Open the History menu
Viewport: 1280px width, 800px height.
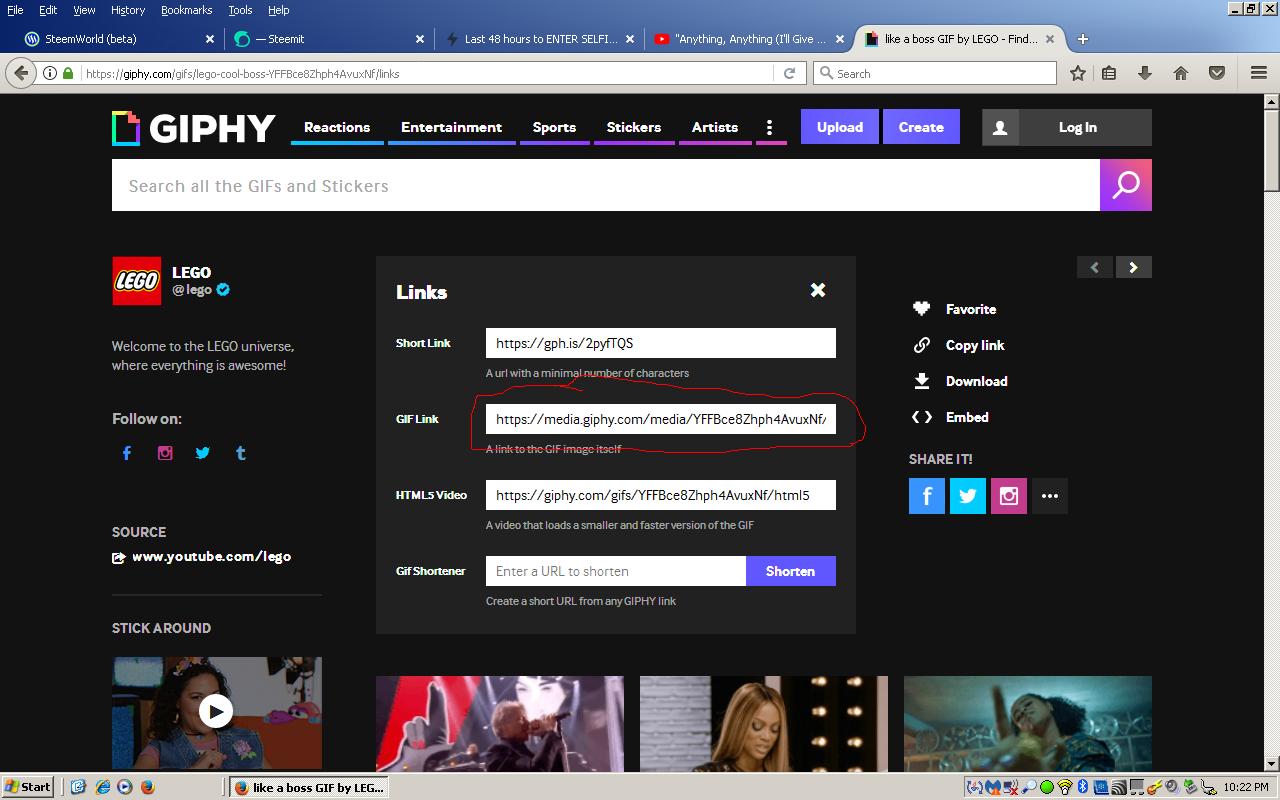(128, 10)
